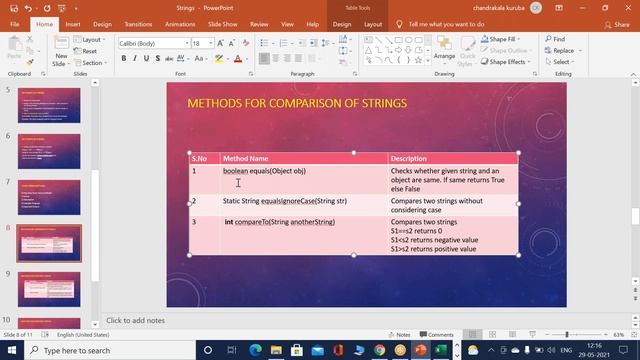Toggle justify text alignment

point(299,58)
